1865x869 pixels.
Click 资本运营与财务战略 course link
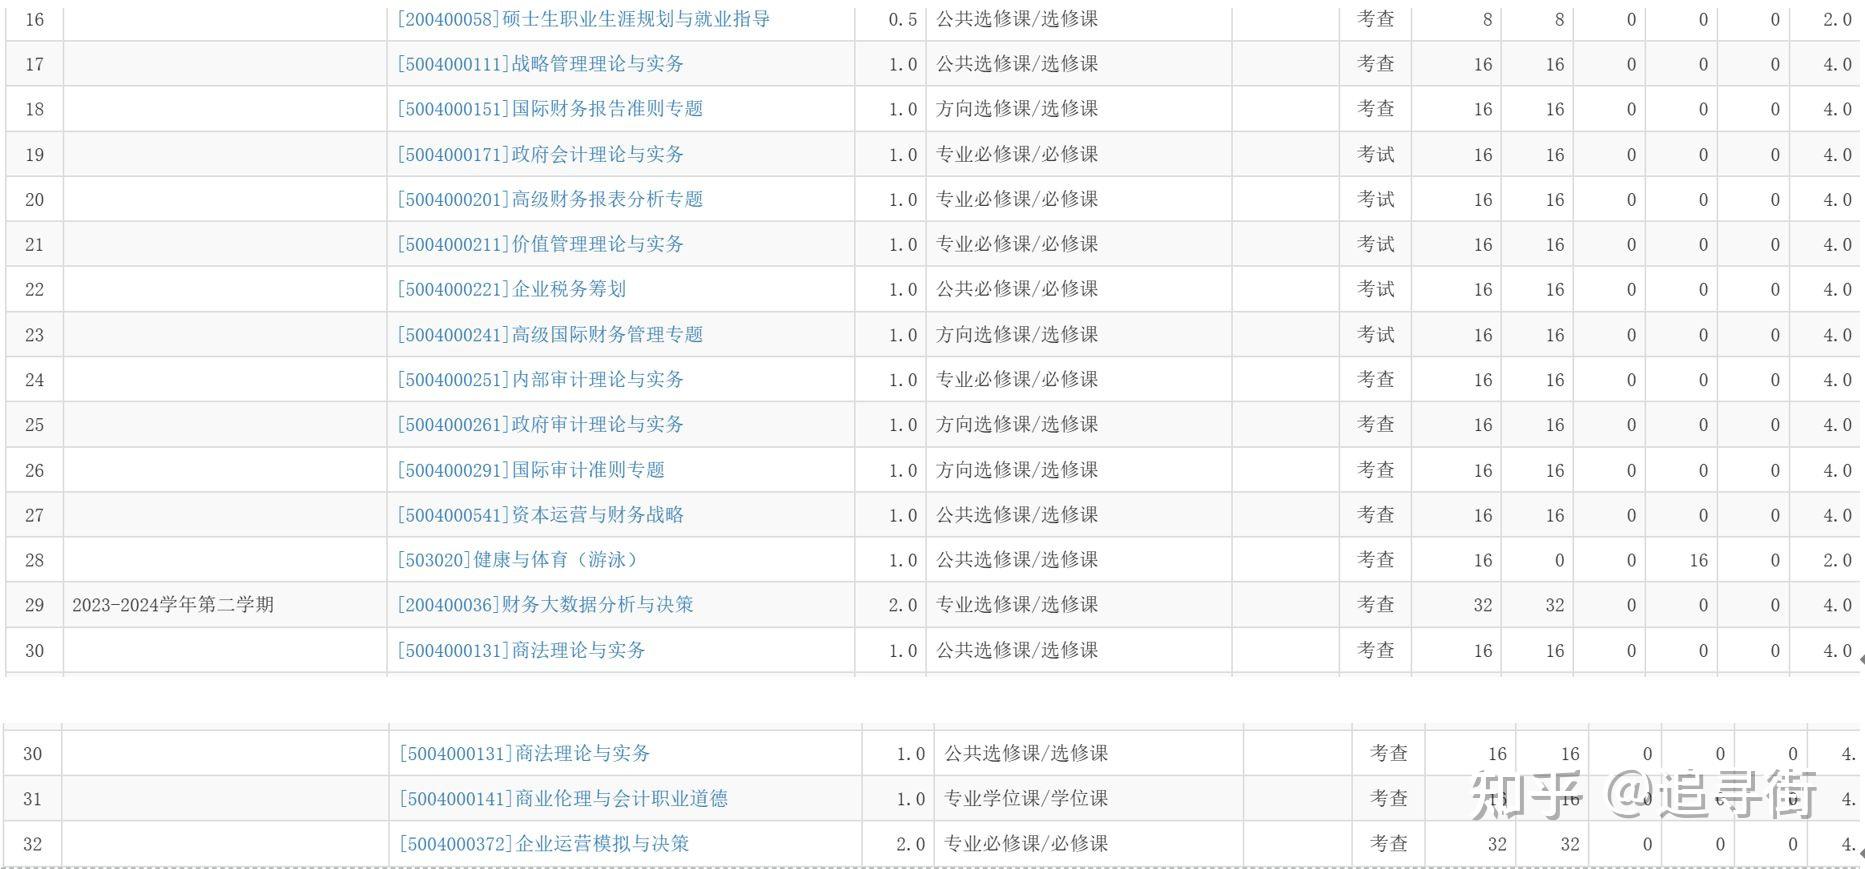[540, 516]
